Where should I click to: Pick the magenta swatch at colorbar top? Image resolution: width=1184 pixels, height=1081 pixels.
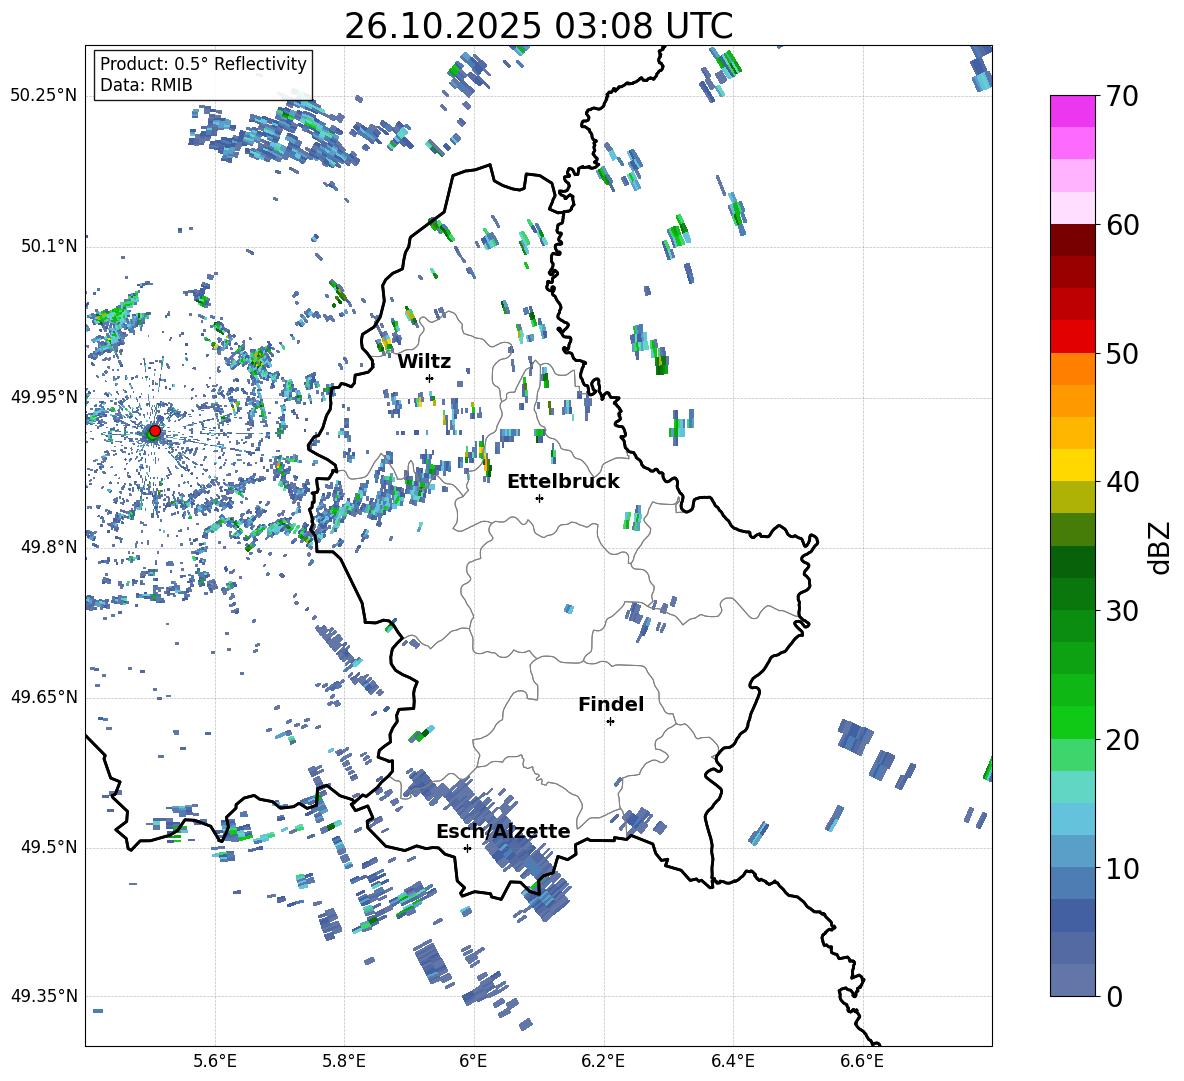tap(1072, 111)
